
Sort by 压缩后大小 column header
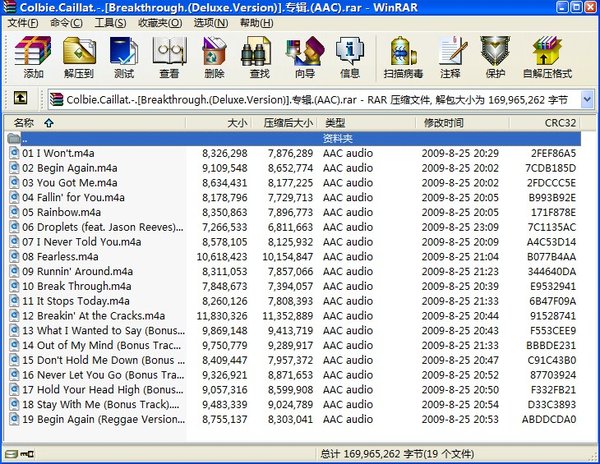pyautogui.click(x=286, y=123)
